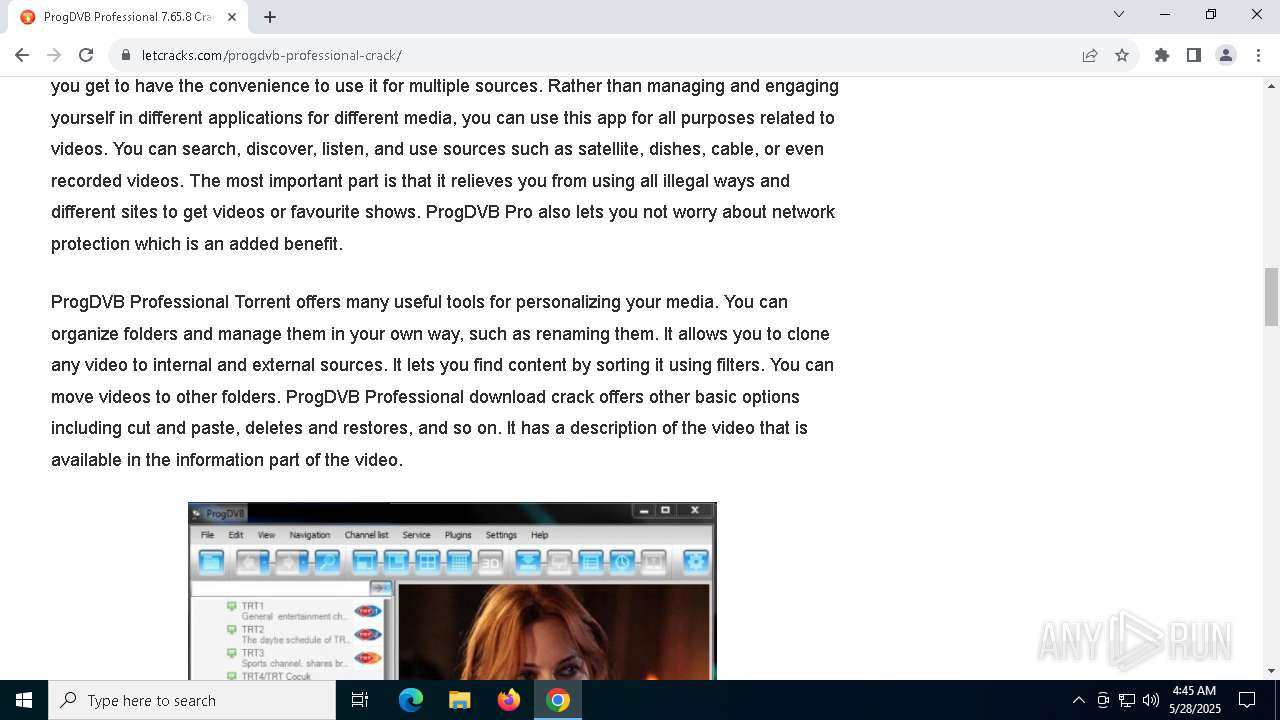Screen dimensions: 1280x720
Task: Open a new tab with plus button
Action: (x=270, y=17)
